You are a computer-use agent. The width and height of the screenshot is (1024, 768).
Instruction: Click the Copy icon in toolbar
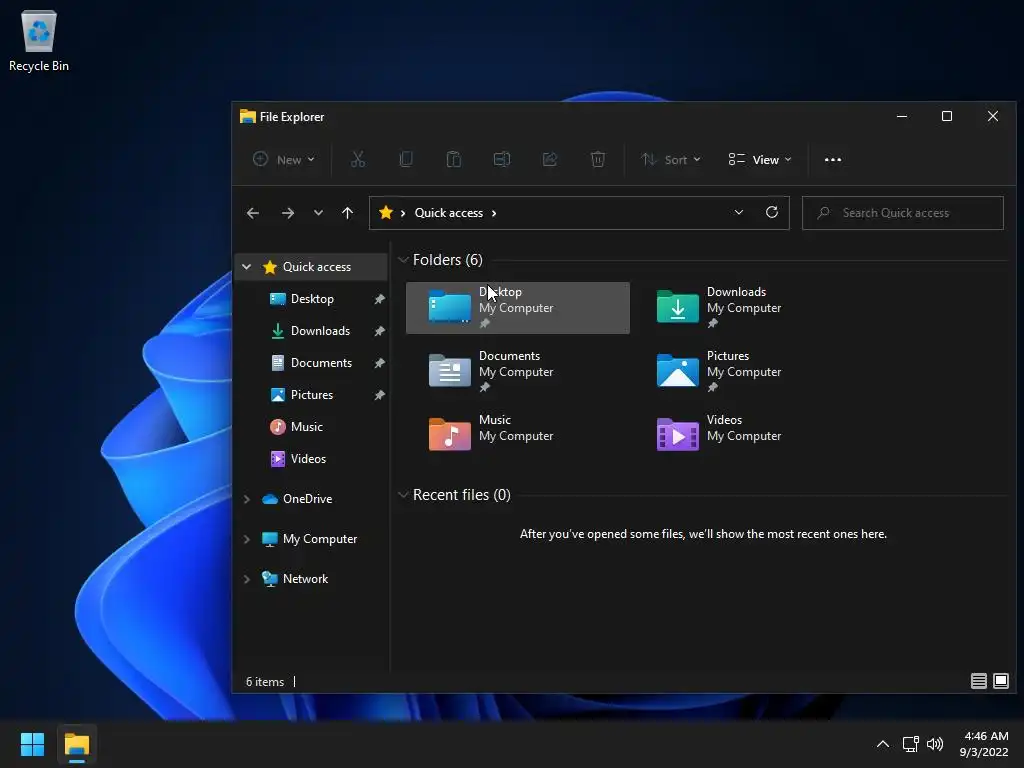(x=406, y=159)
